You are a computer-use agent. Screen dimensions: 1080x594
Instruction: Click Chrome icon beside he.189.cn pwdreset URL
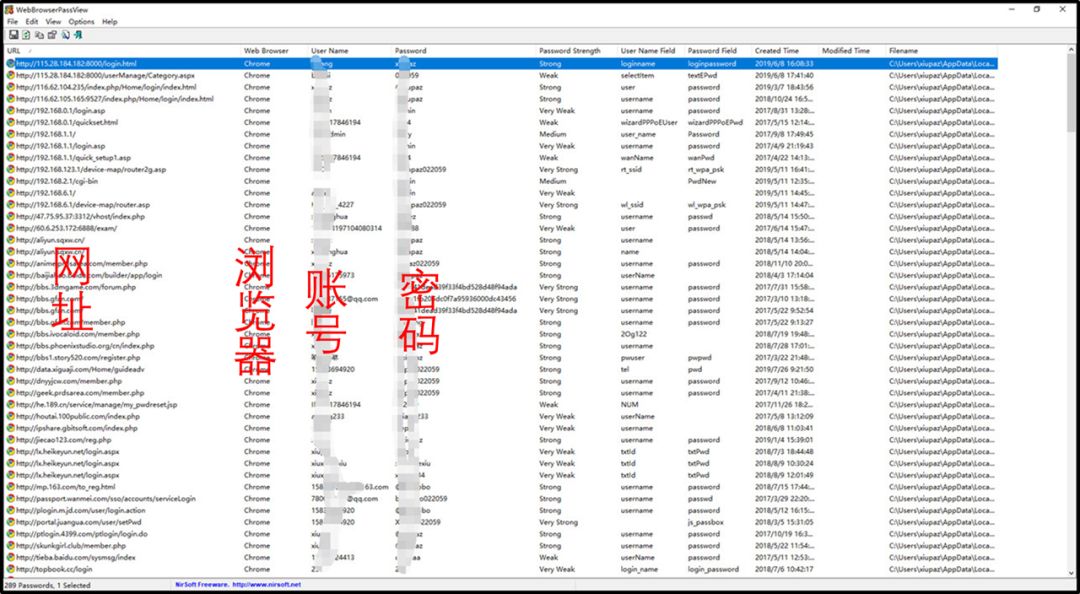10,404
